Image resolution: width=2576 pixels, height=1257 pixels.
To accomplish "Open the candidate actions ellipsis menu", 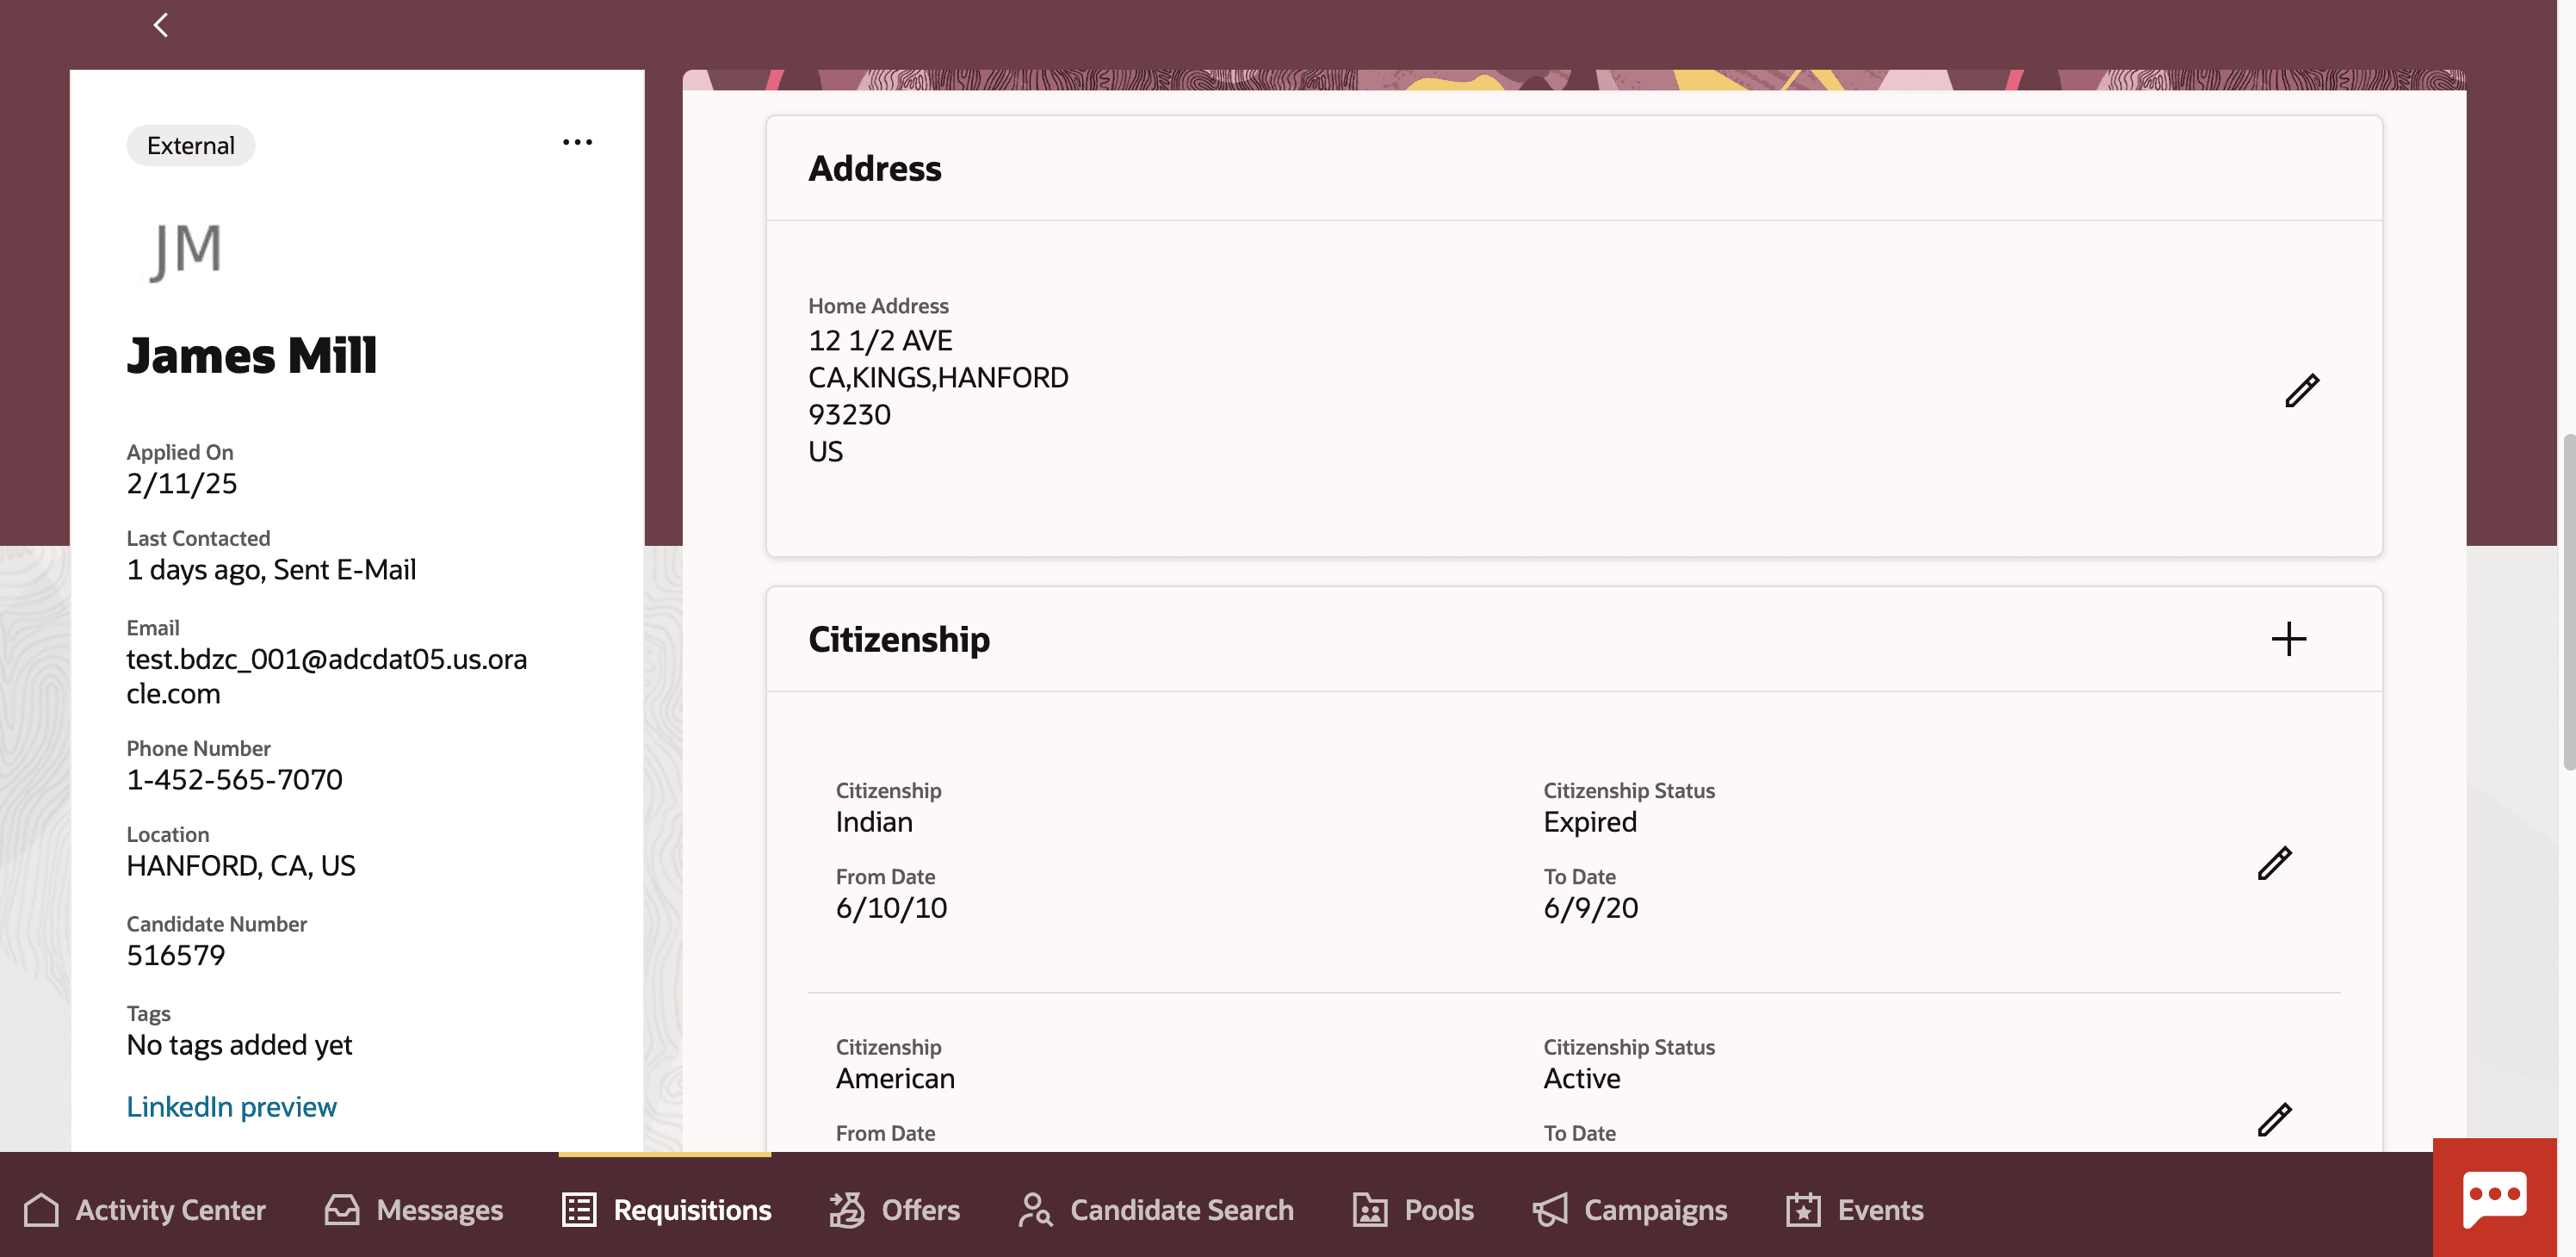I will (x=577, y=142).
